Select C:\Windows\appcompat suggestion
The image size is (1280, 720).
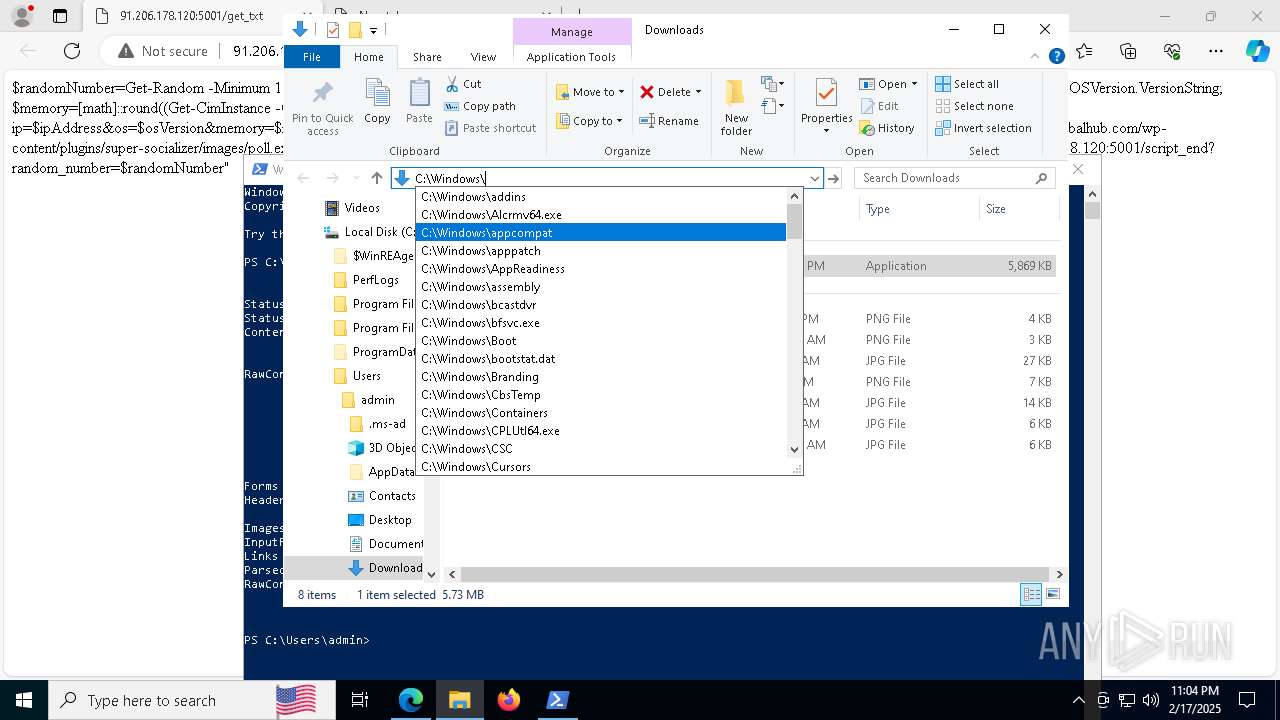coord(602,233)
